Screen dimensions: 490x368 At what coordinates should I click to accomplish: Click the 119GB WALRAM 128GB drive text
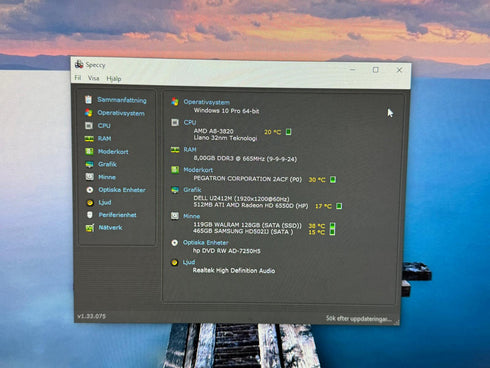247,225
